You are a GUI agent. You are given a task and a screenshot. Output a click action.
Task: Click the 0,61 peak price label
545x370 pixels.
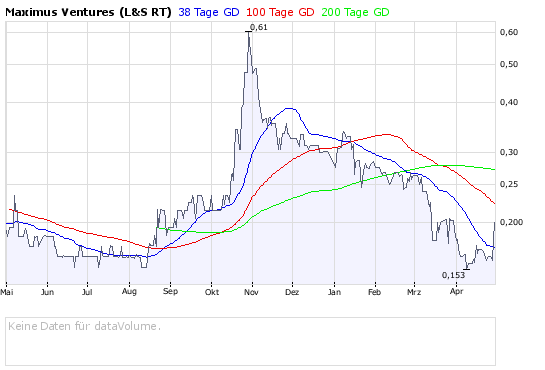pyautogui.click(x=259, y=27)
